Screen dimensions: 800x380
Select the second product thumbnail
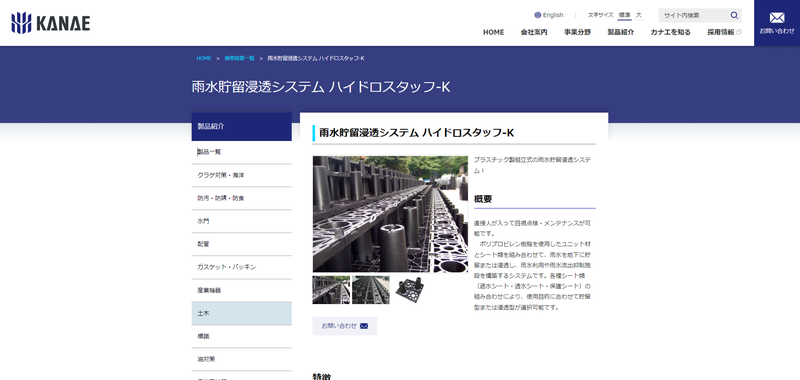coord(371,290)
